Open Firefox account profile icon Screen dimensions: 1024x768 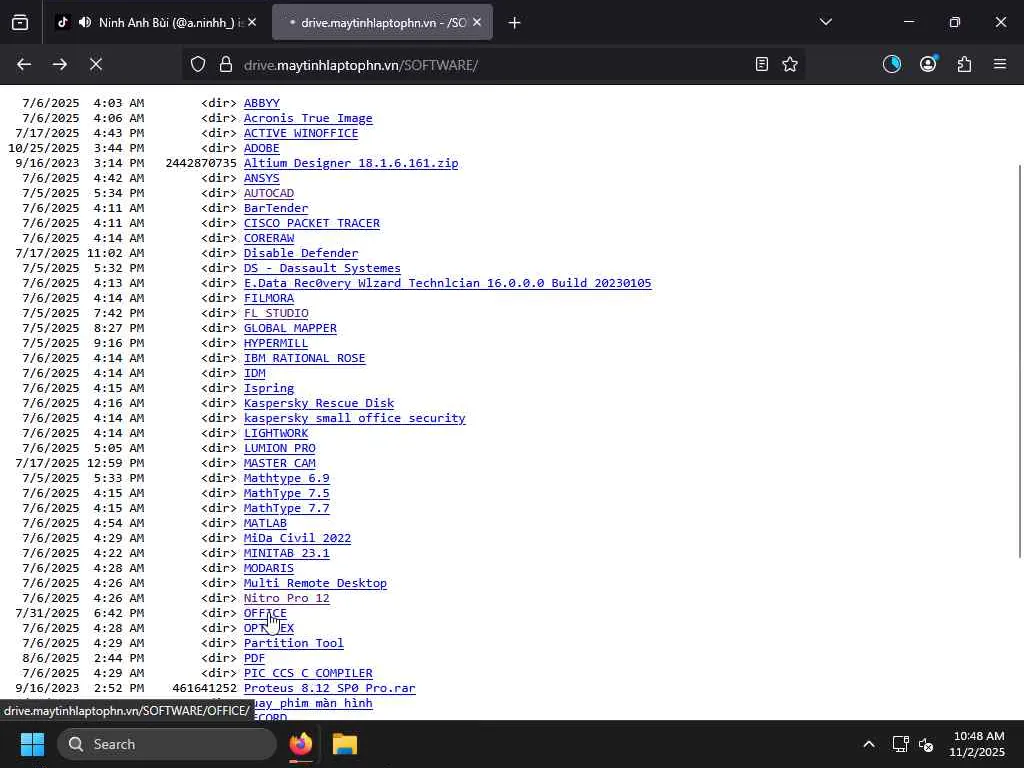click(928, 64)
